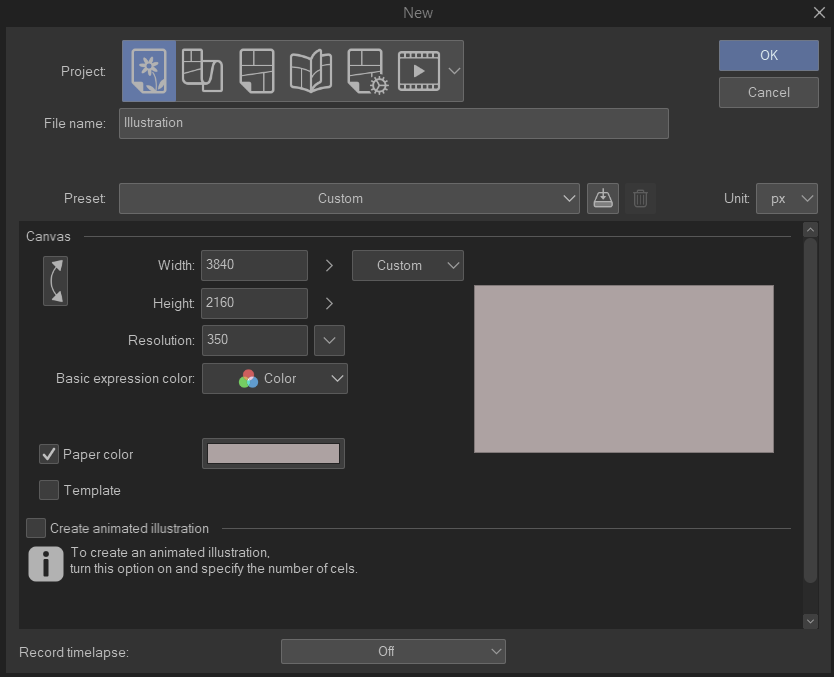Click the Width value field
The height and width of the screenshot is (677, 834).
(x=254, y=265)
